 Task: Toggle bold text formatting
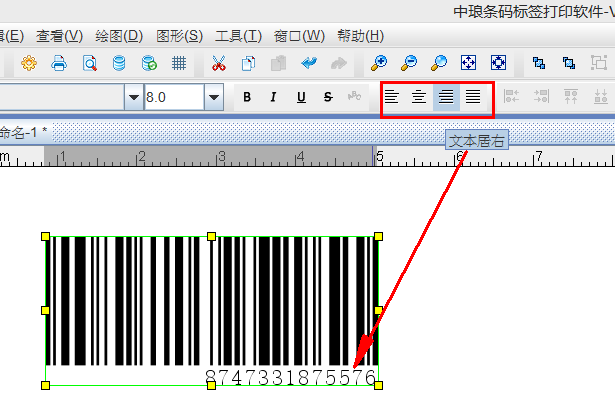click(247, 97)
